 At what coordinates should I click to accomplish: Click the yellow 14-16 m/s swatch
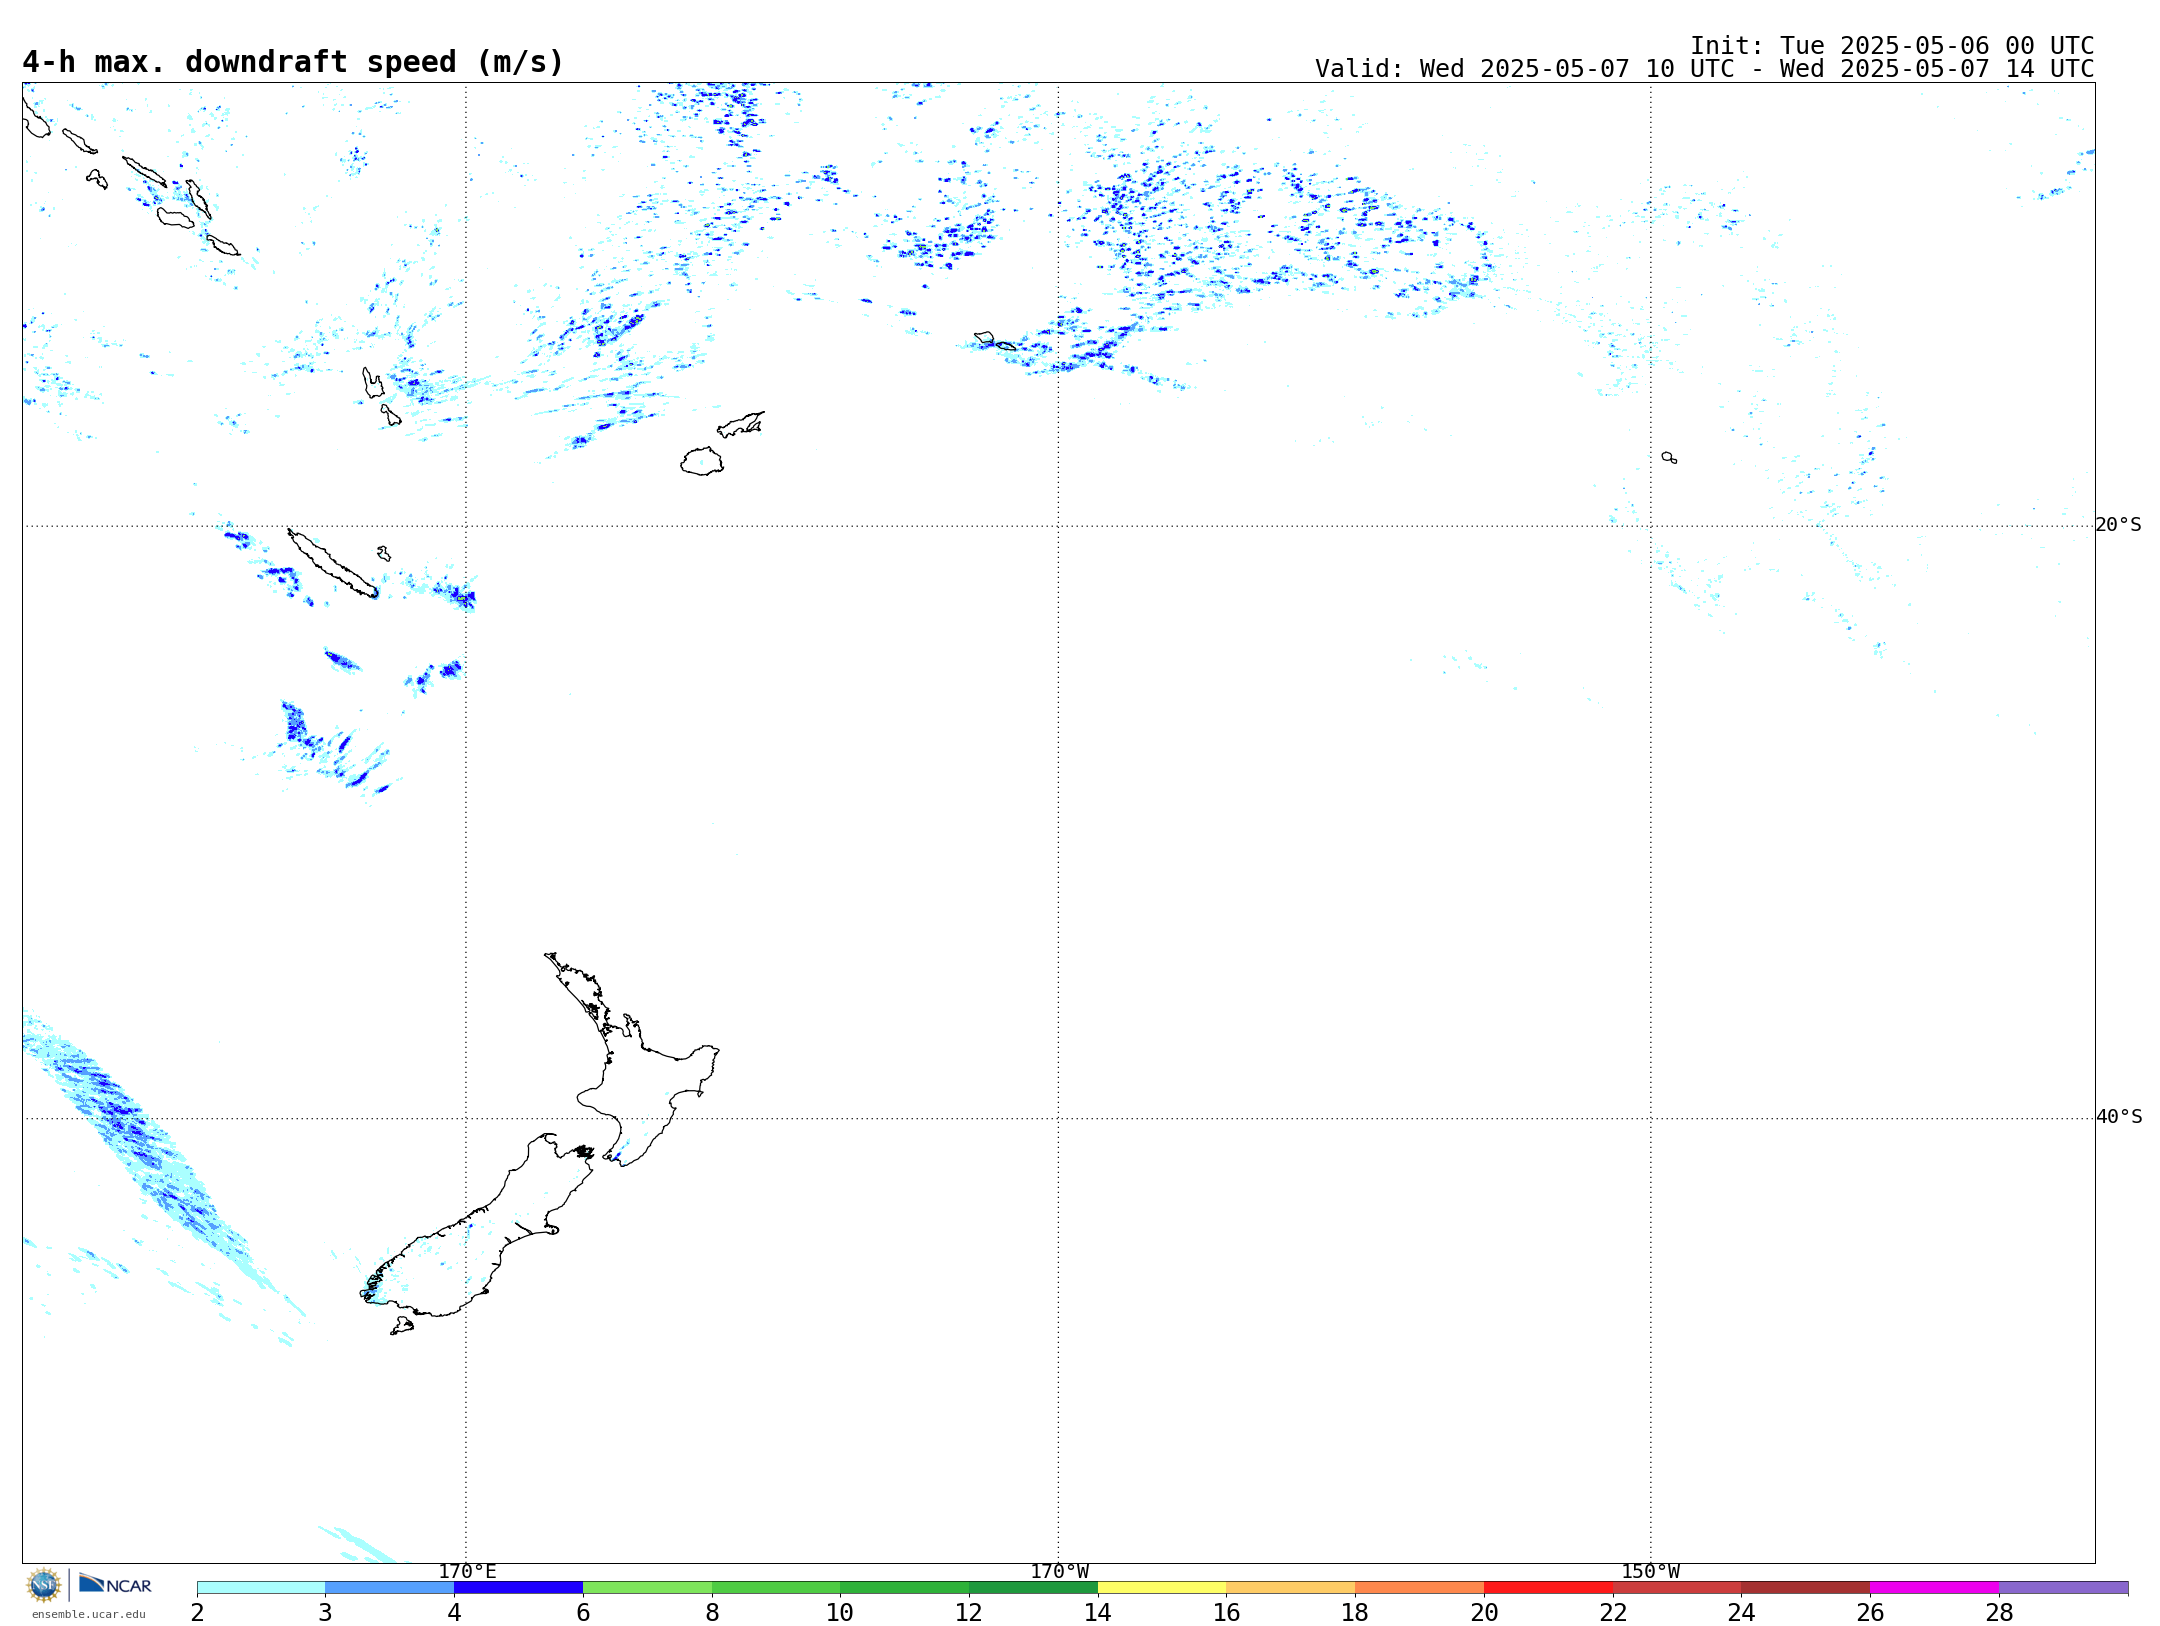pyautogui.click(x=1162, y=1588)
